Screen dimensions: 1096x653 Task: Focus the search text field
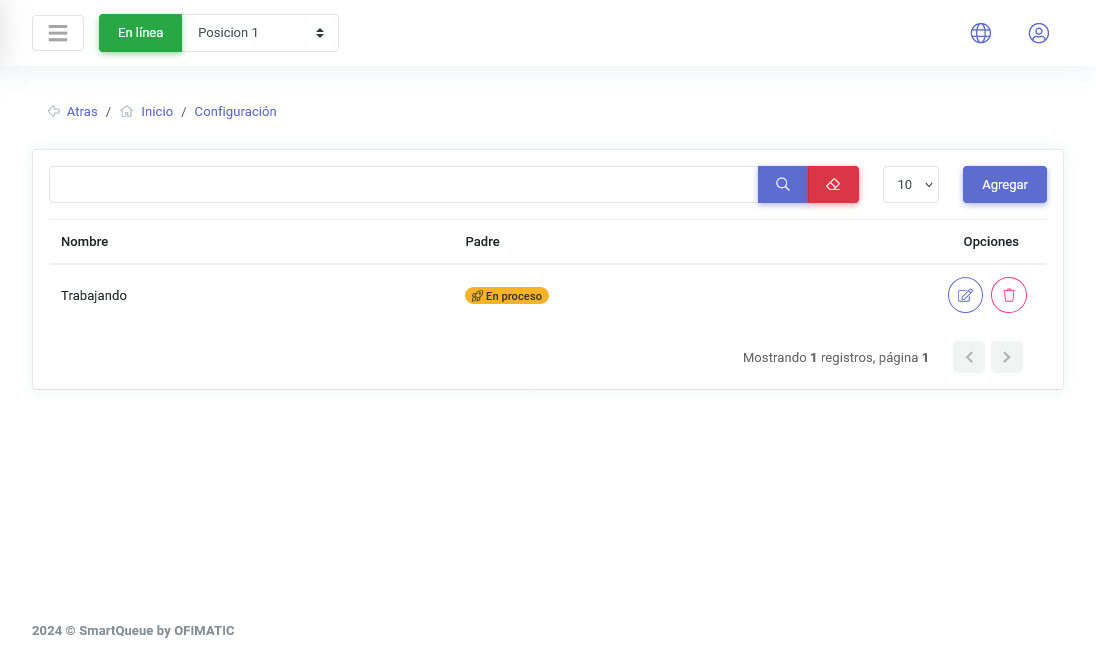coord(403,185)
